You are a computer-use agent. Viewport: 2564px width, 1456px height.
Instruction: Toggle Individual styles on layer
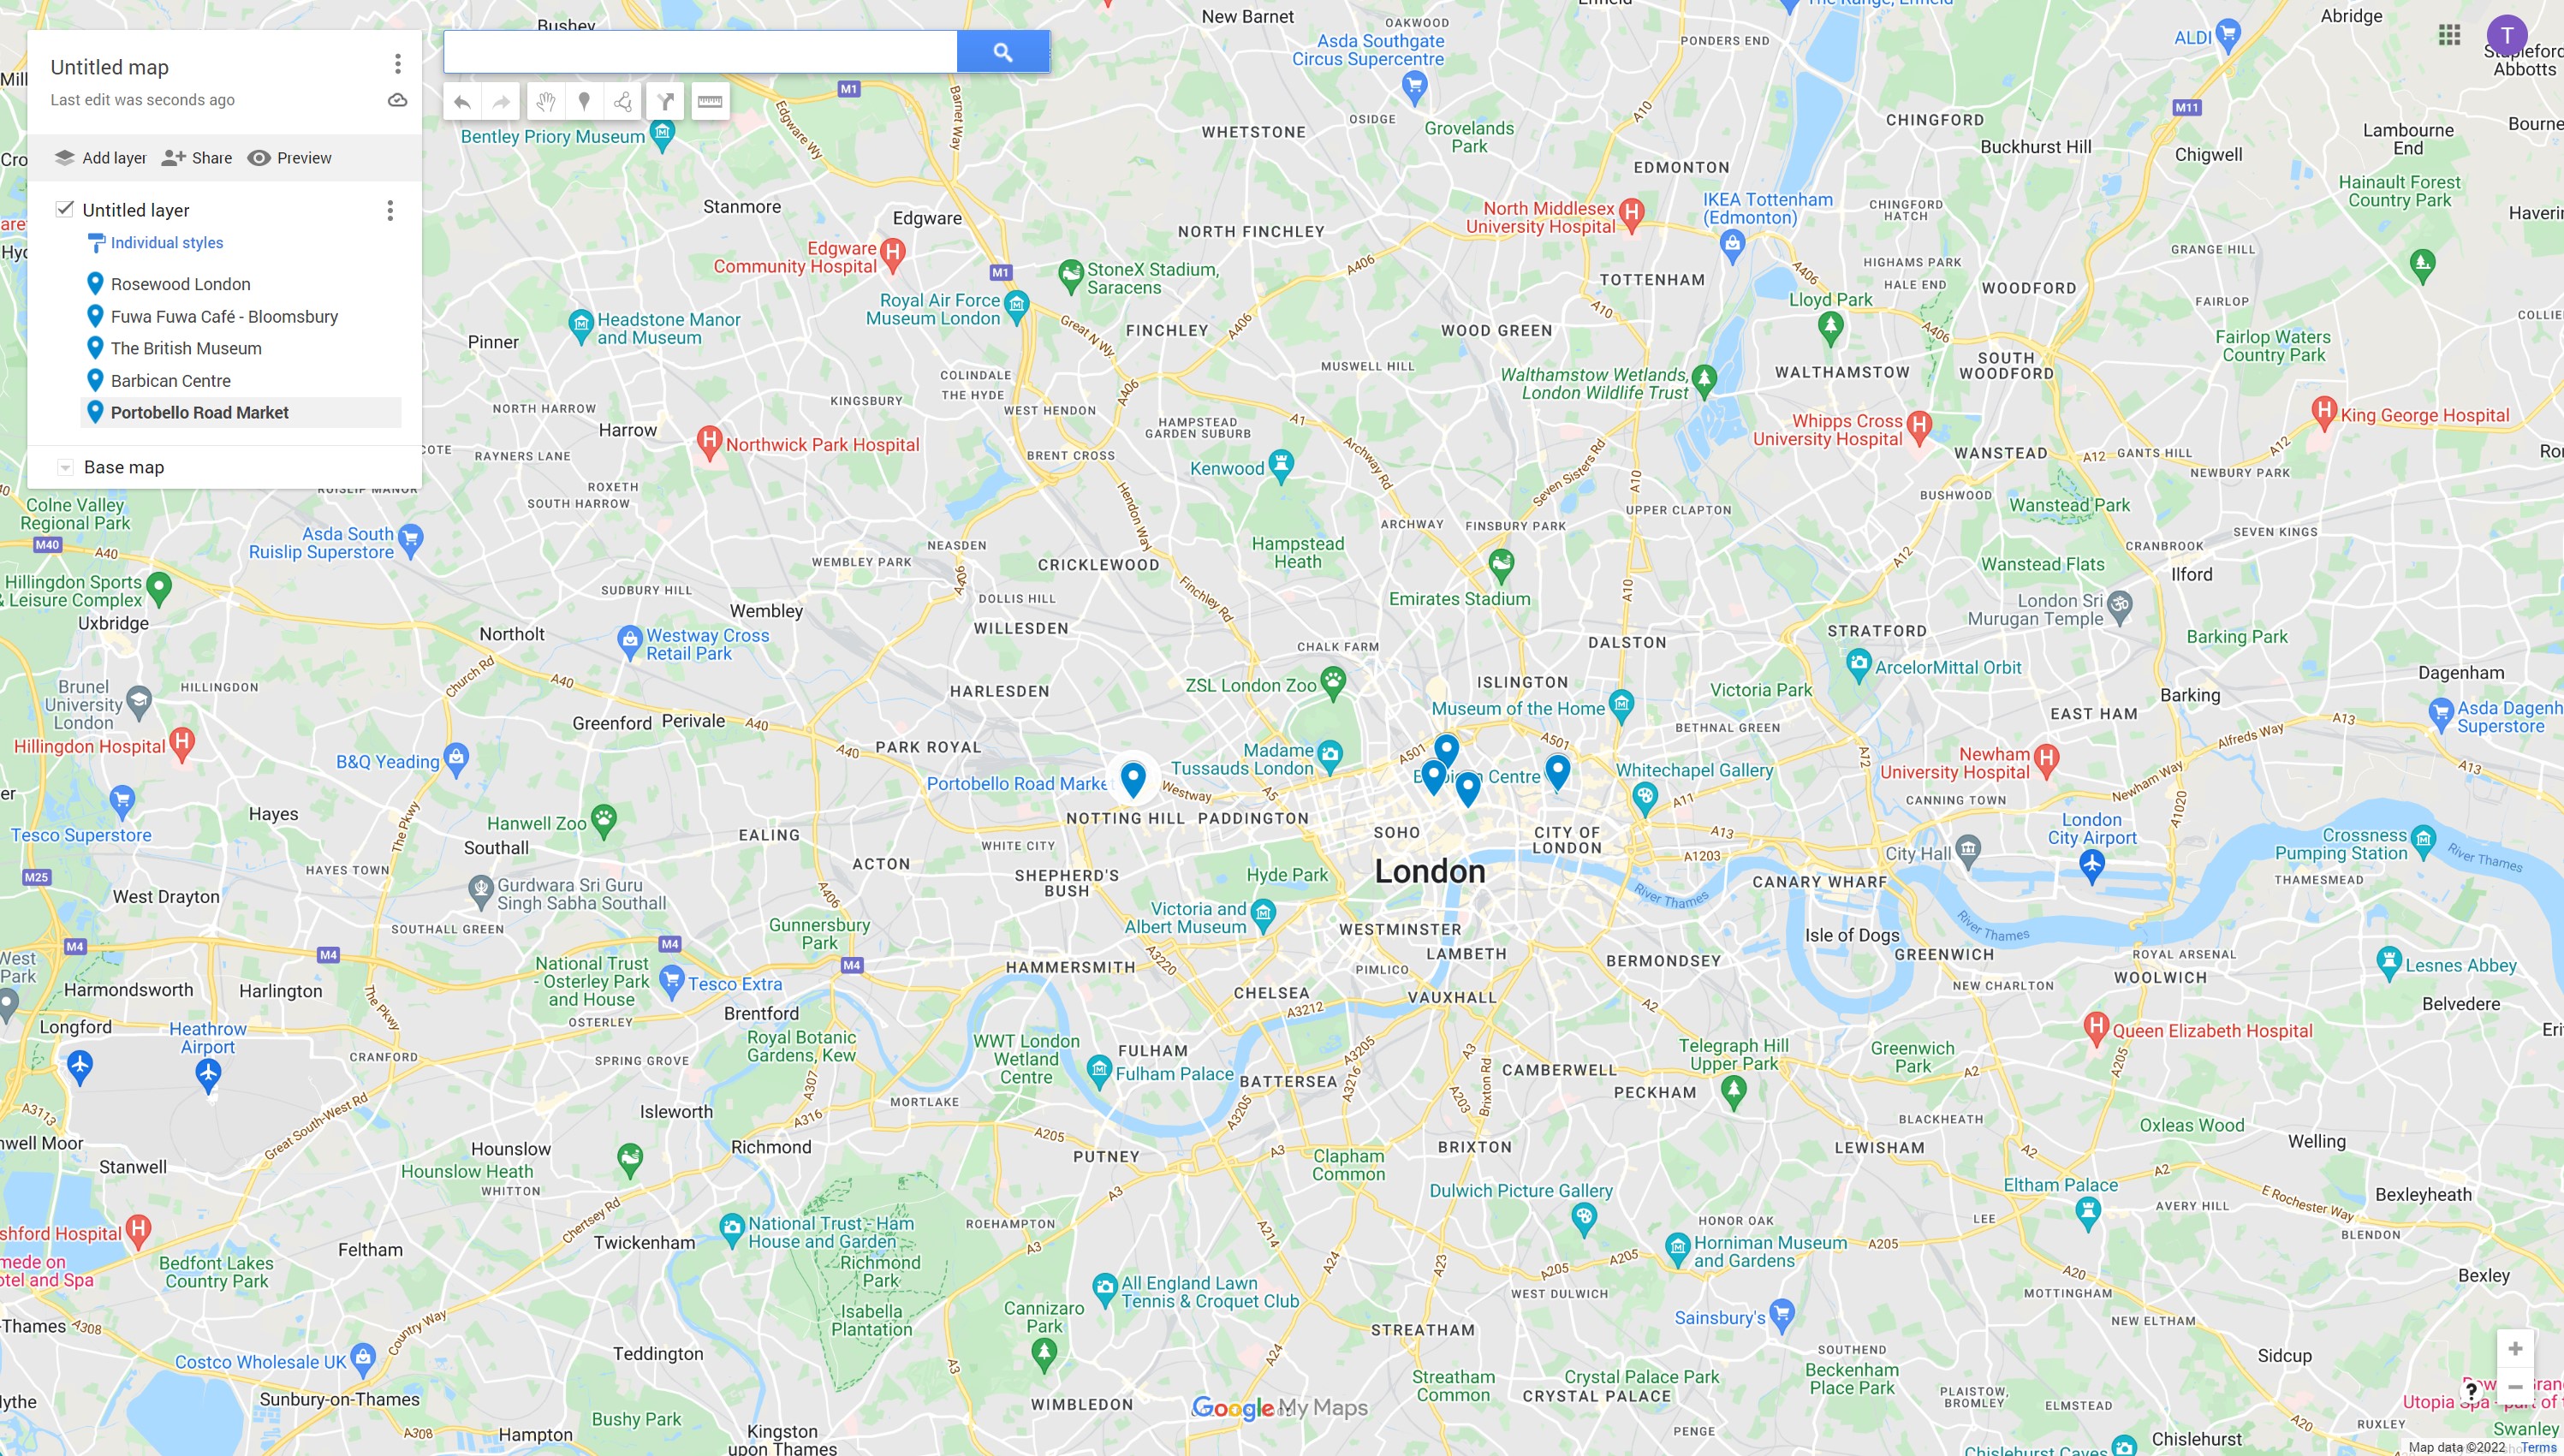point(164,243)
